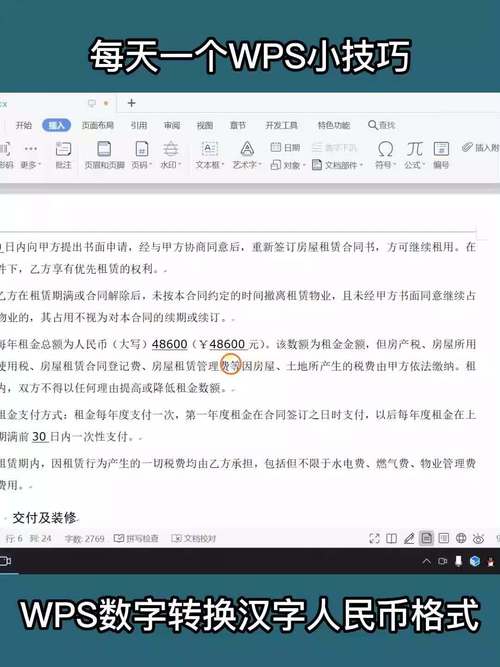Screen dimensions: 500x667
Task: Click the USB device tray icon
Action: click(458, 562)
